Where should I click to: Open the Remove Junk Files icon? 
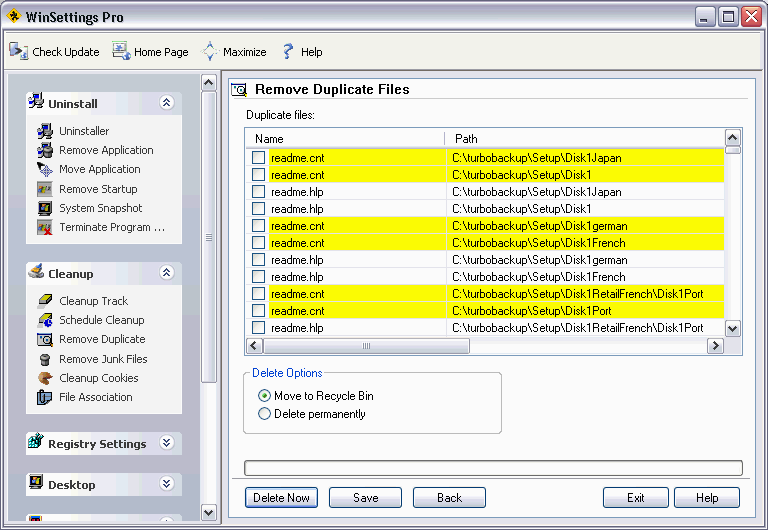[x=45, y=359]
